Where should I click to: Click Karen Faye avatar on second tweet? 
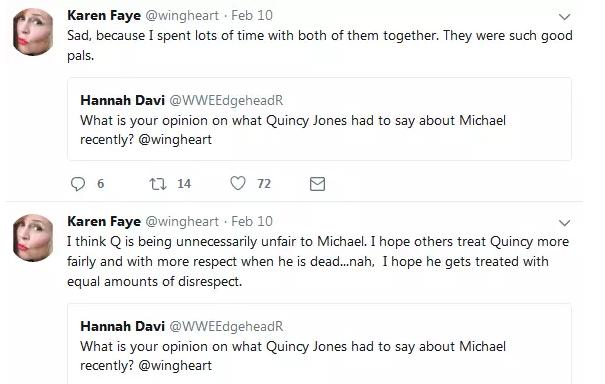point(33,238)
